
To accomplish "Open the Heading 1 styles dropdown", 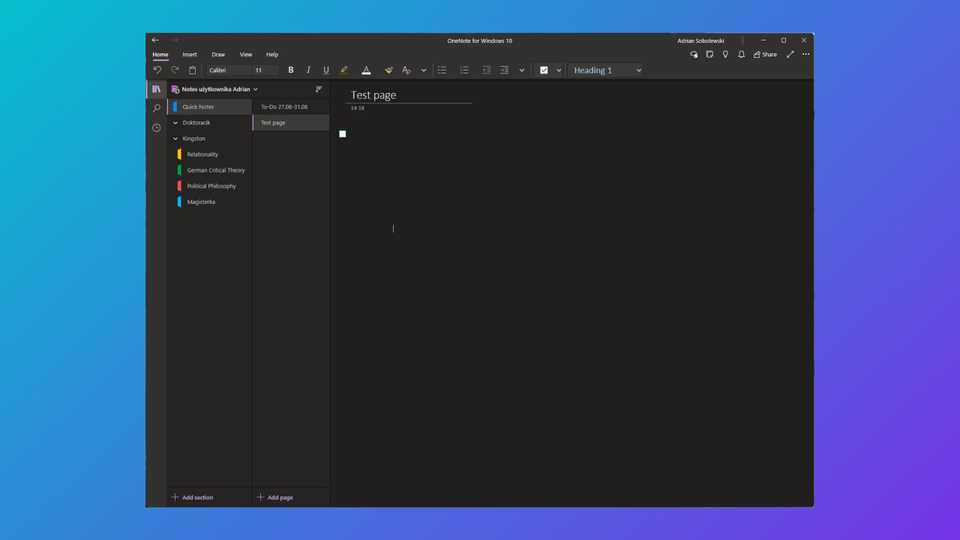I will tap(607, 70).
